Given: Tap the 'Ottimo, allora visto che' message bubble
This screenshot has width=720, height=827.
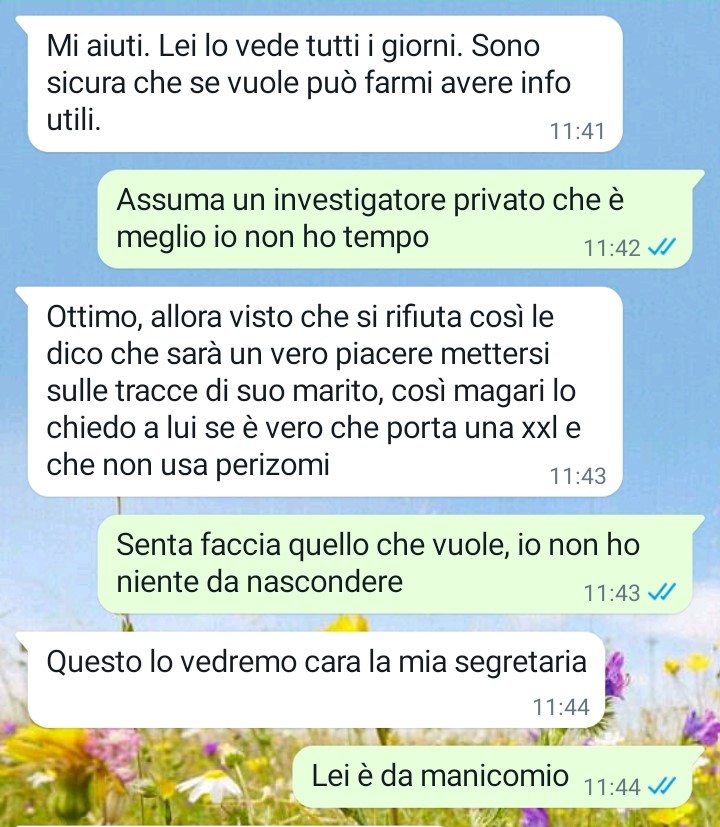Looking at the screenshot, I should tap(325, 392).
